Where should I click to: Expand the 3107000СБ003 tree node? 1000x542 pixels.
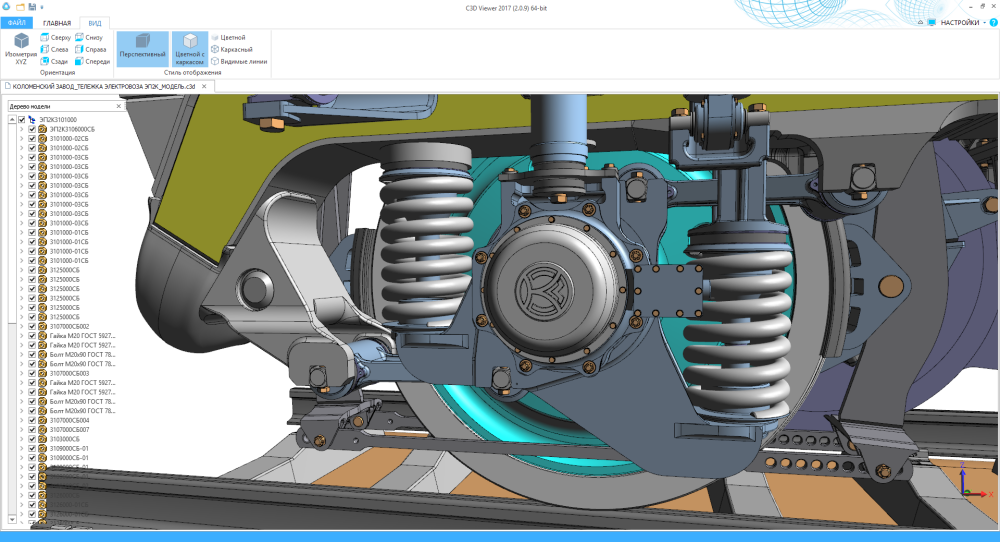pyautogui.click(x=22, y=373)
